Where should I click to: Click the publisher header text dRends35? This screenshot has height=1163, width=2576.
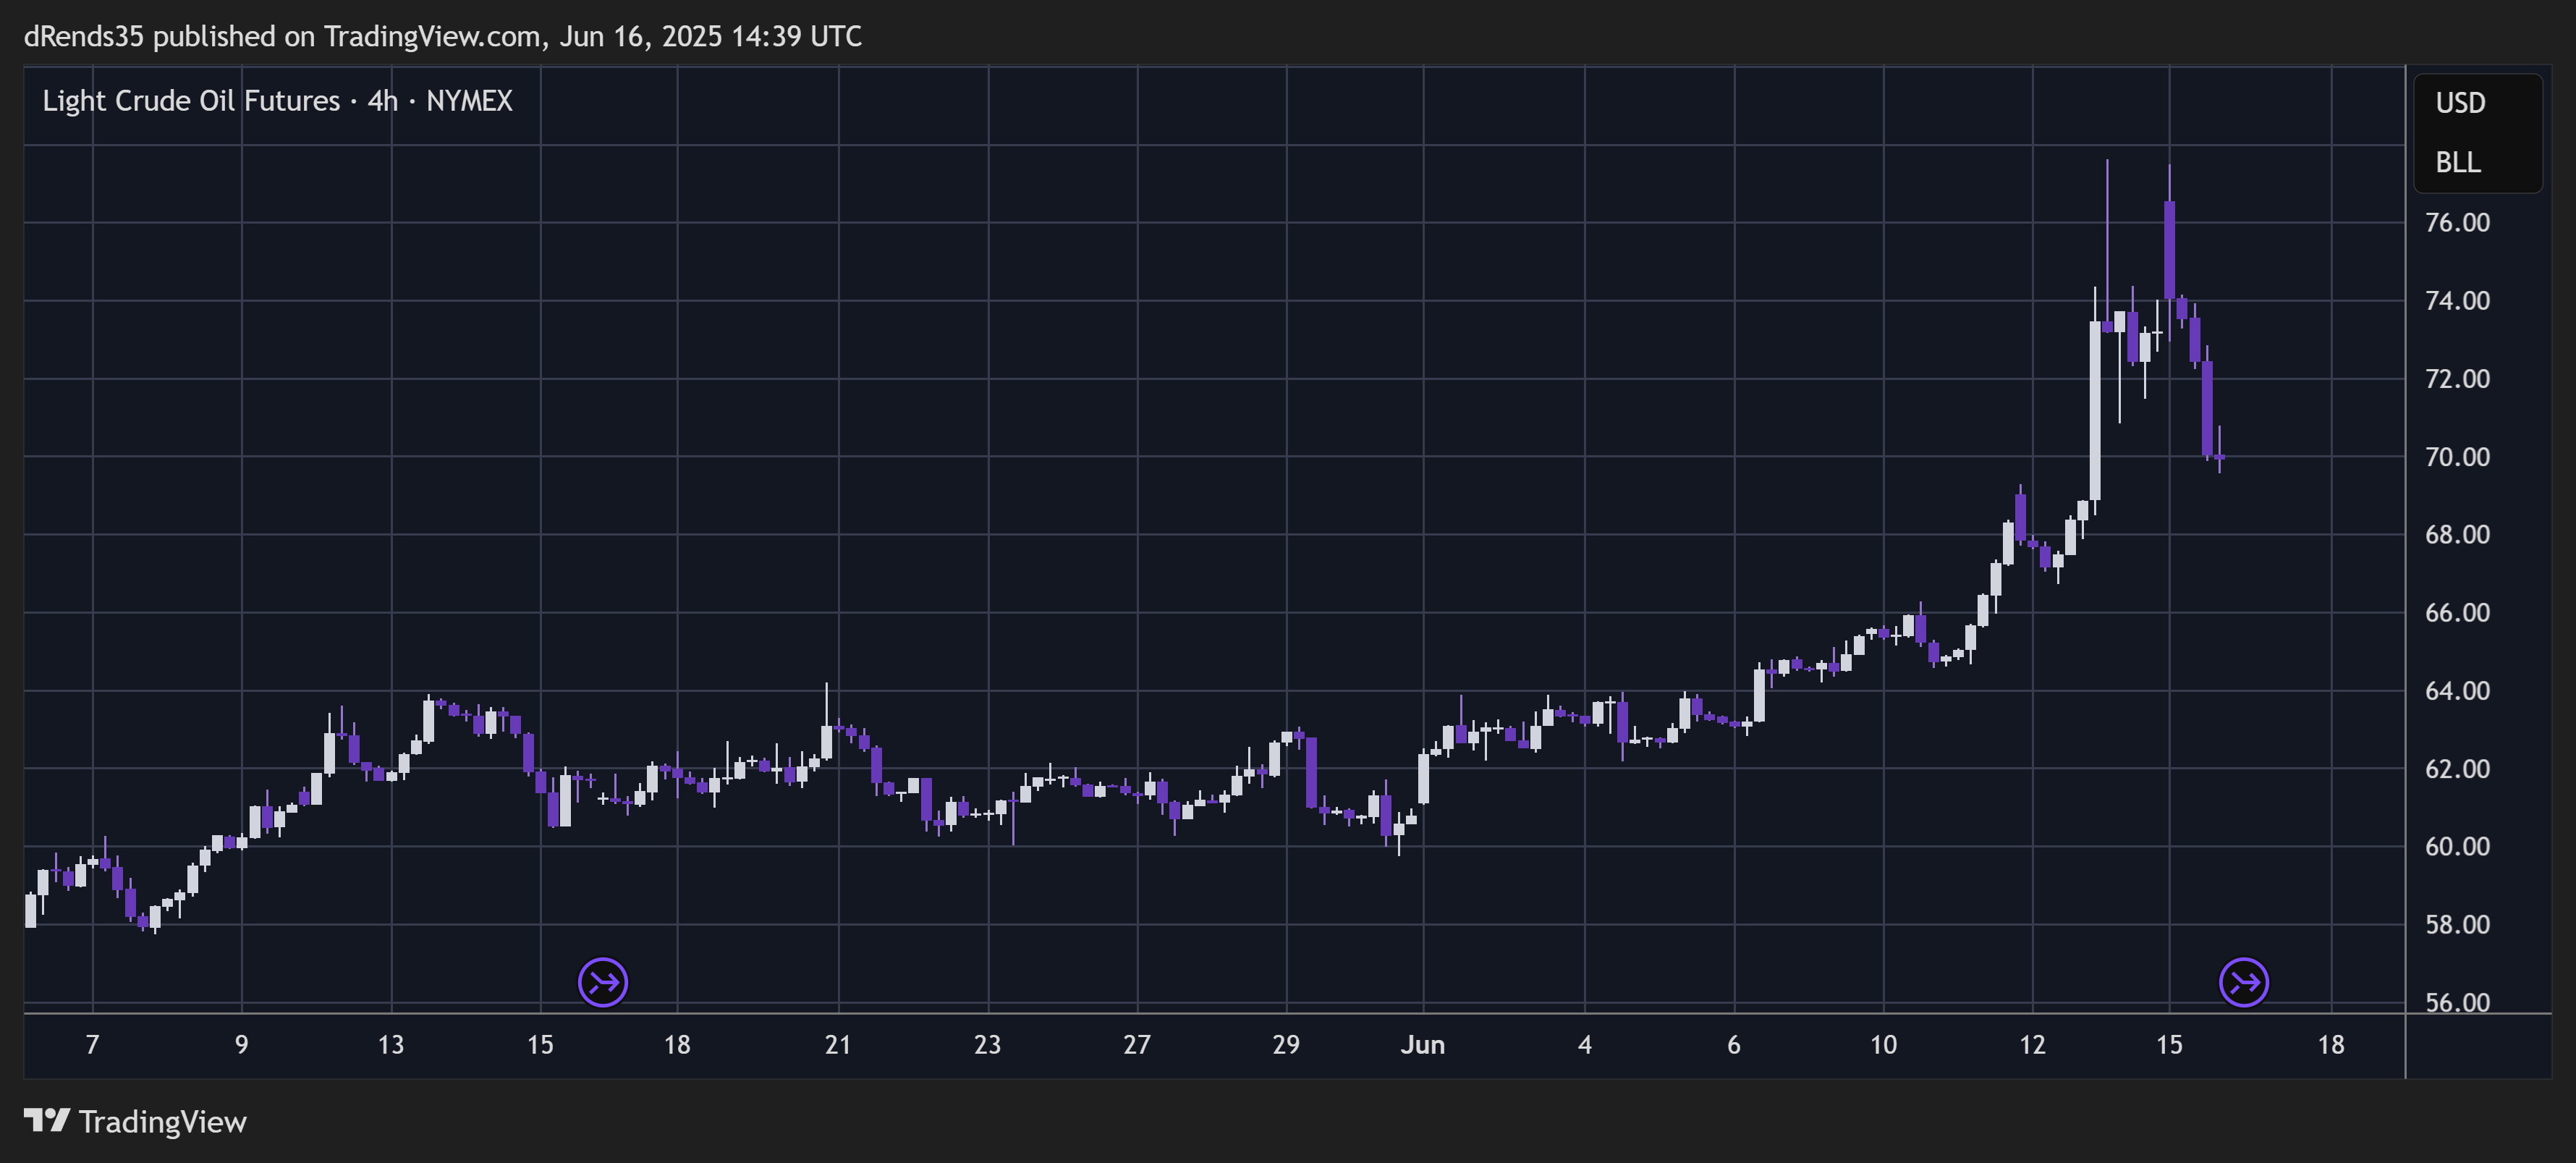tap(84, 36)
